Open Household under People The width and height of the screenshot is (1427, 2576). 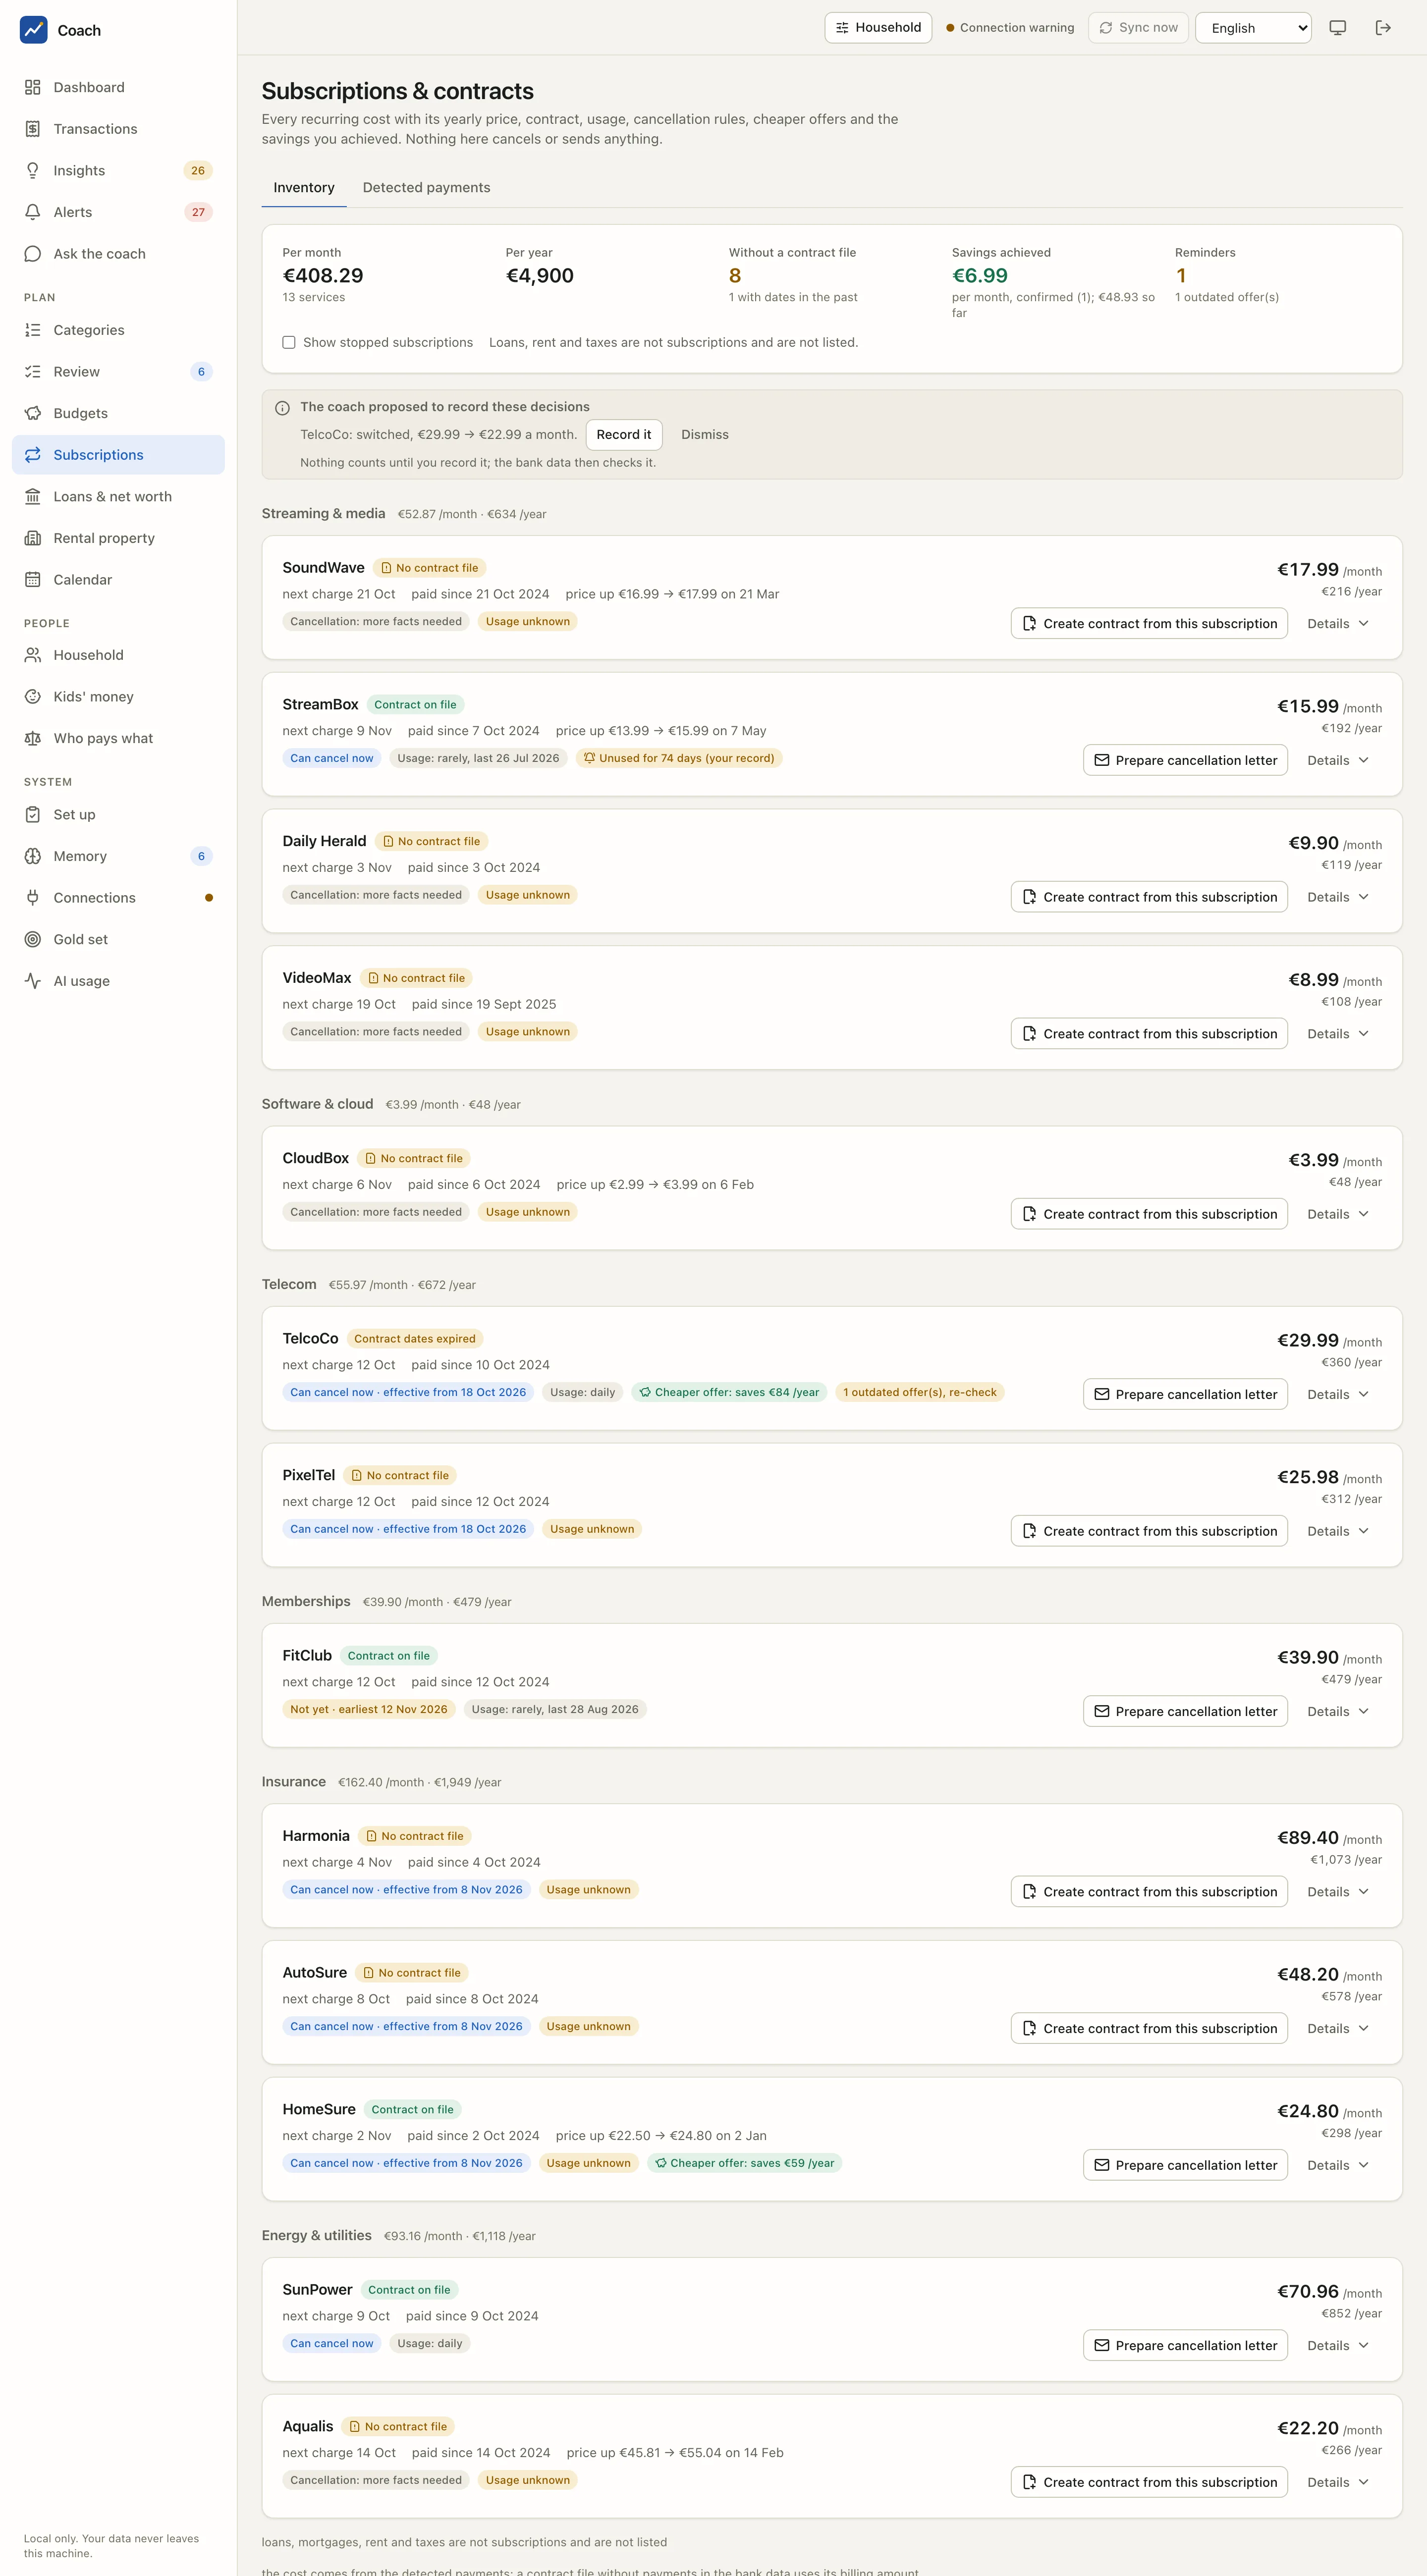[118, 655]
